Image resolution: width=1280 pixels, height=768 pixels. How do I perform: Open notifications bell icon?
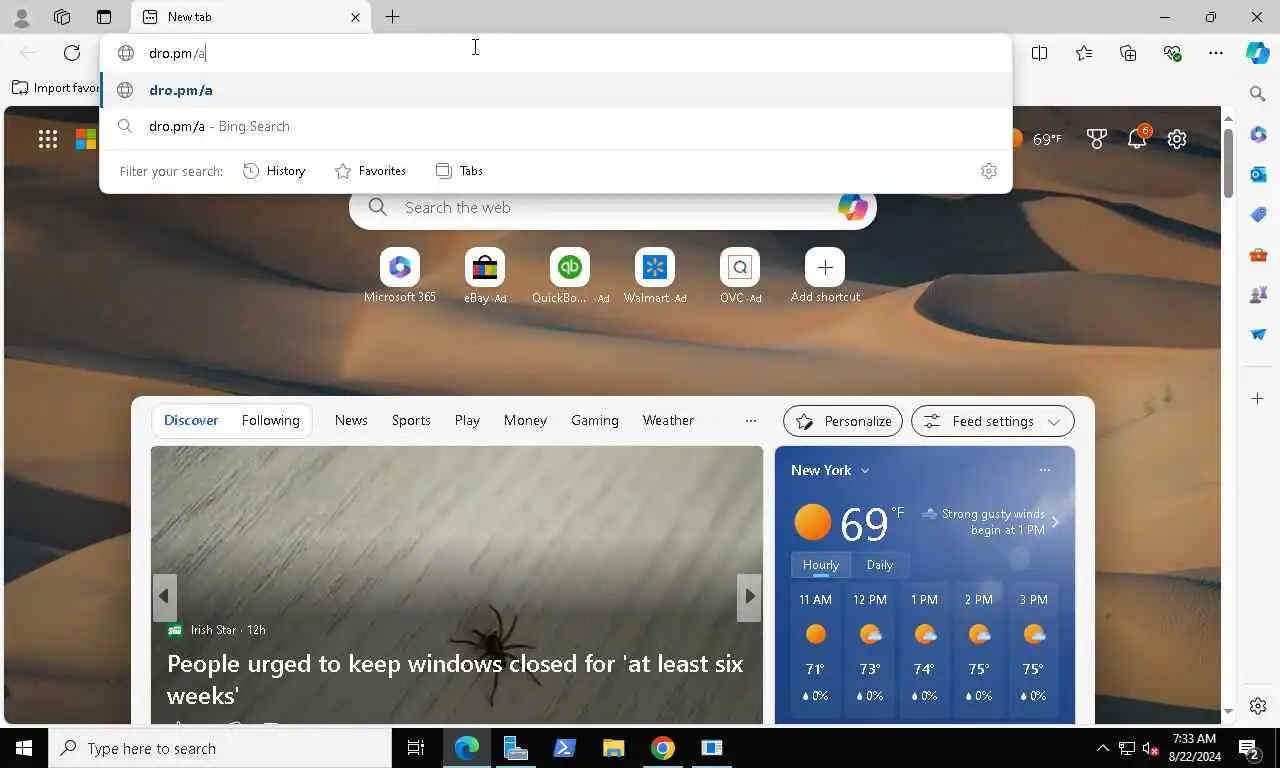pyautogui.click(x=1137, y=139)
